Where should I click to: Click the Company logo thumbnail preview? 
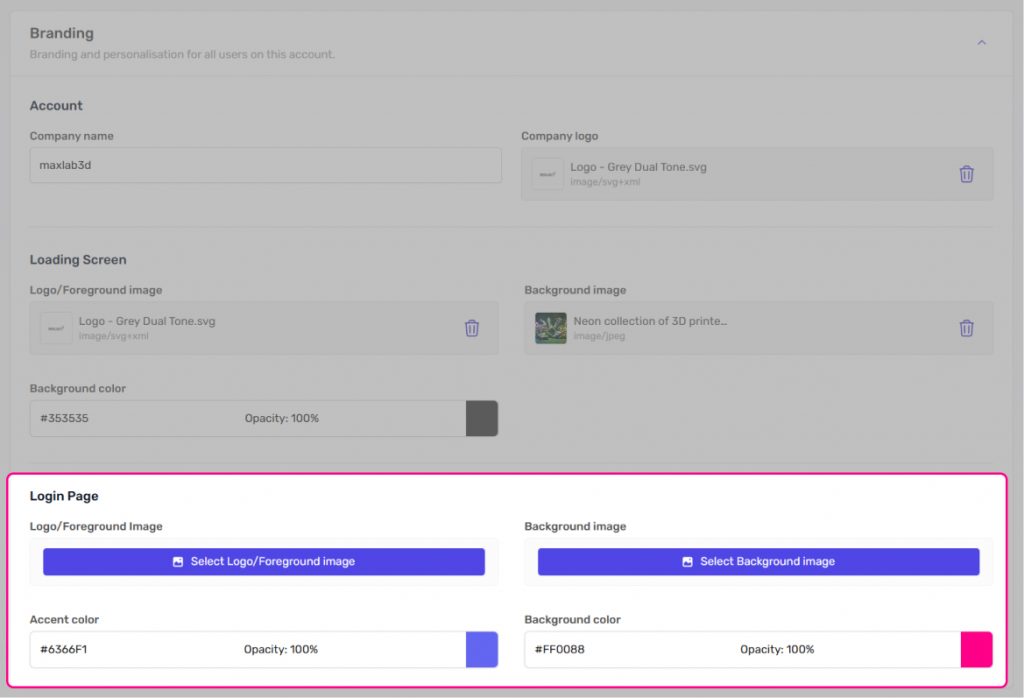547,174
